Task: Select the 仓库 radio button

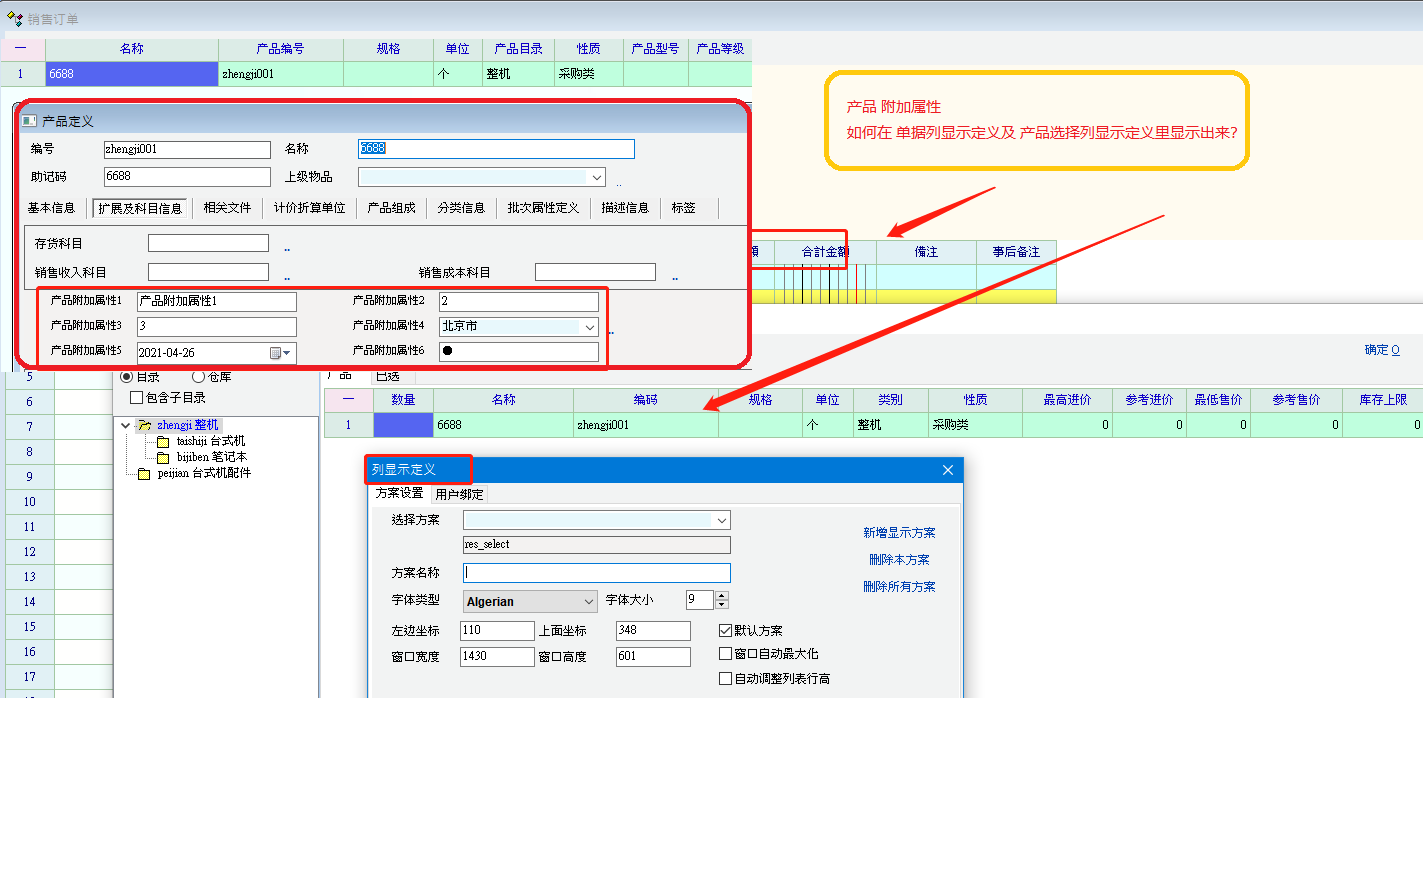Action: tap(198, 377)
